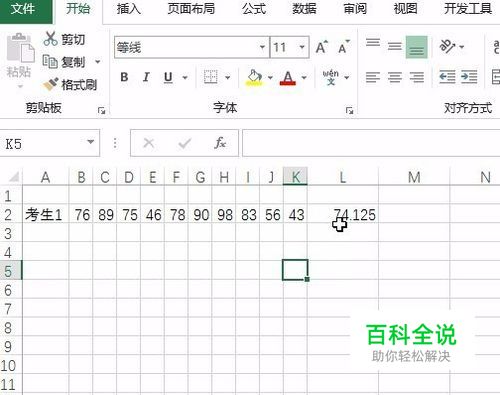The height and width of the screenshot is (395, 500).
Task: Select column M header
Action: 414,177
